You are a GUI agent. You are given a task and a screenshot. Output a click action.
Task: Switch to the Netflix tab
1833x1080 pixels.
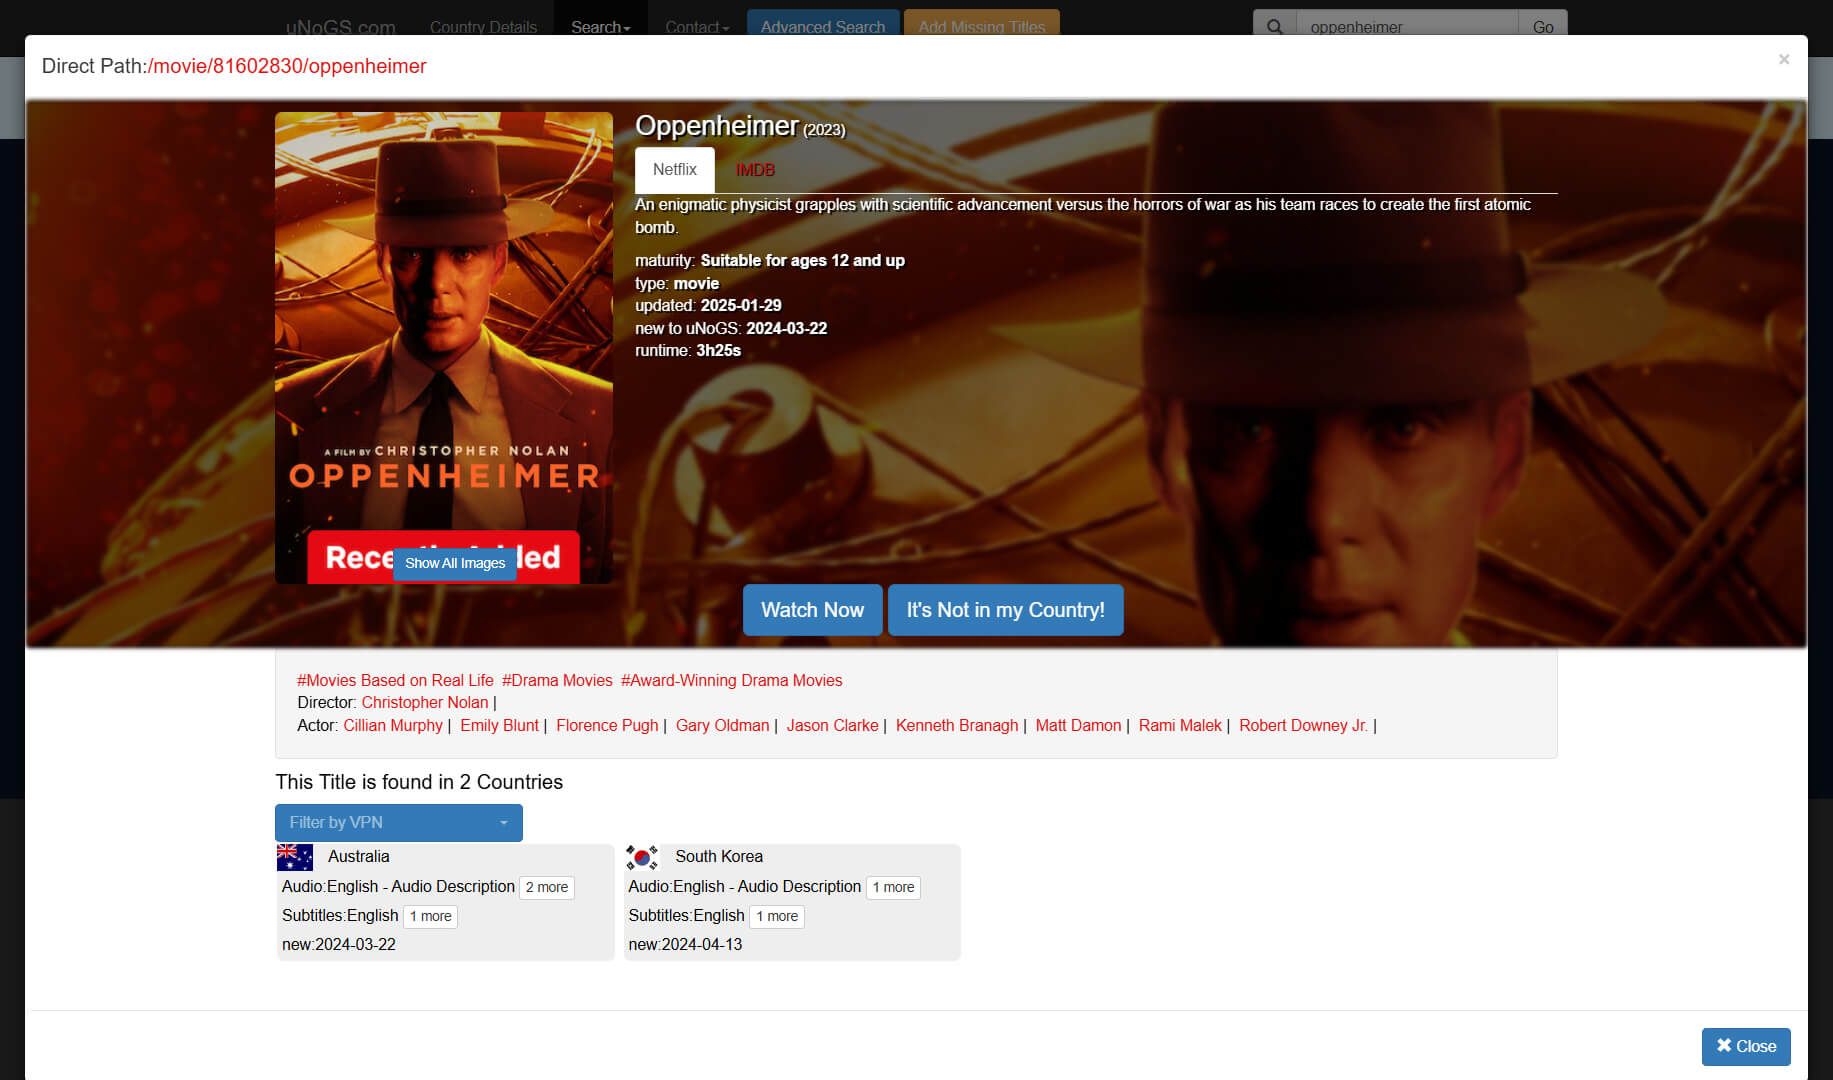click(675, 170)
